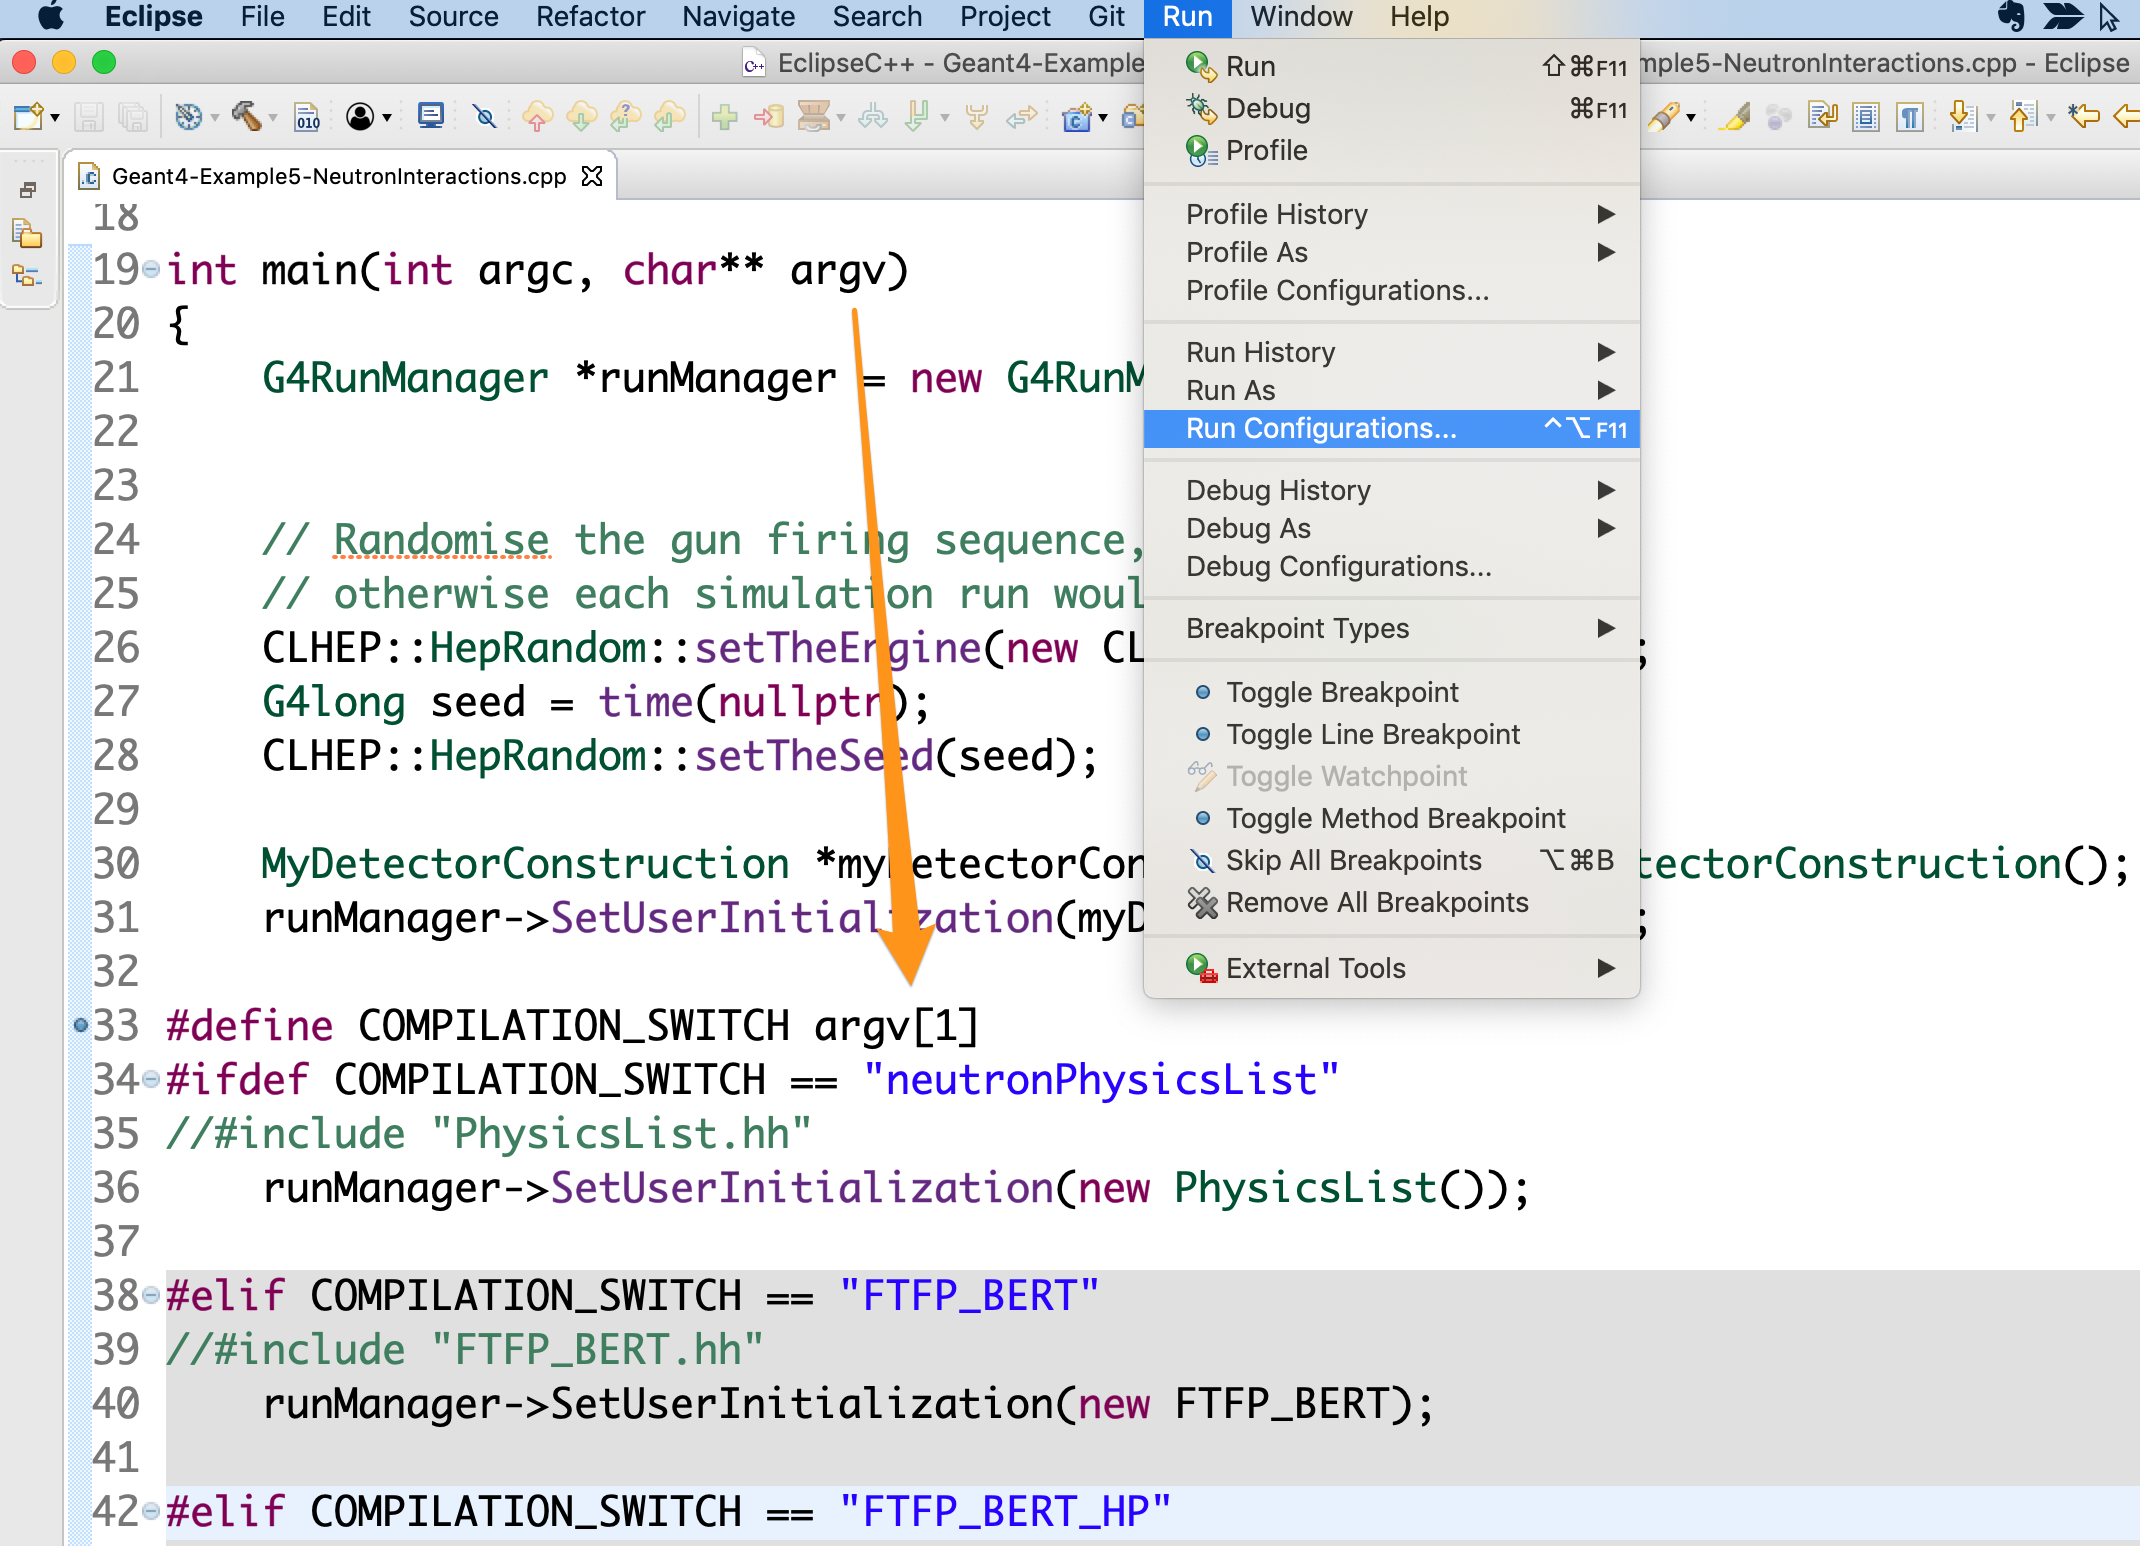The height and width of the screenshot is (1546, 2140).
Task: Open Run Configurations... menu item
Action: pyautogui.click(x=1320, y=429)
